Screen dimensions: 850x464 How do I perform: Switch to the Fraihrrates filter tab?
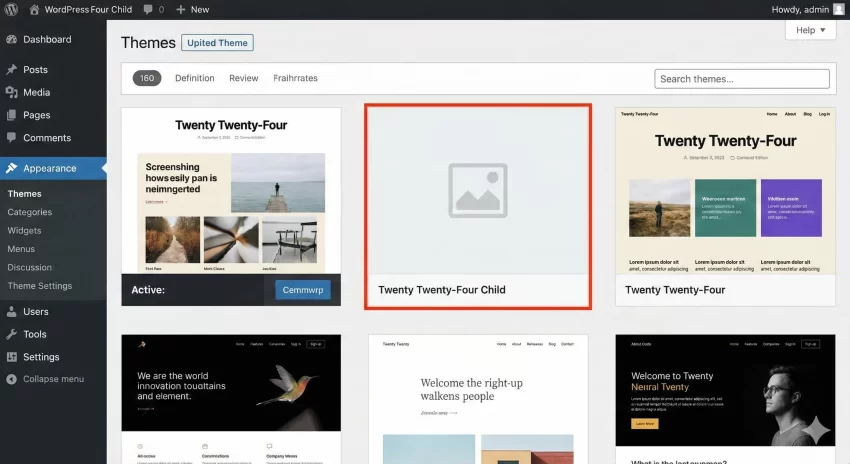click(295, 78)
